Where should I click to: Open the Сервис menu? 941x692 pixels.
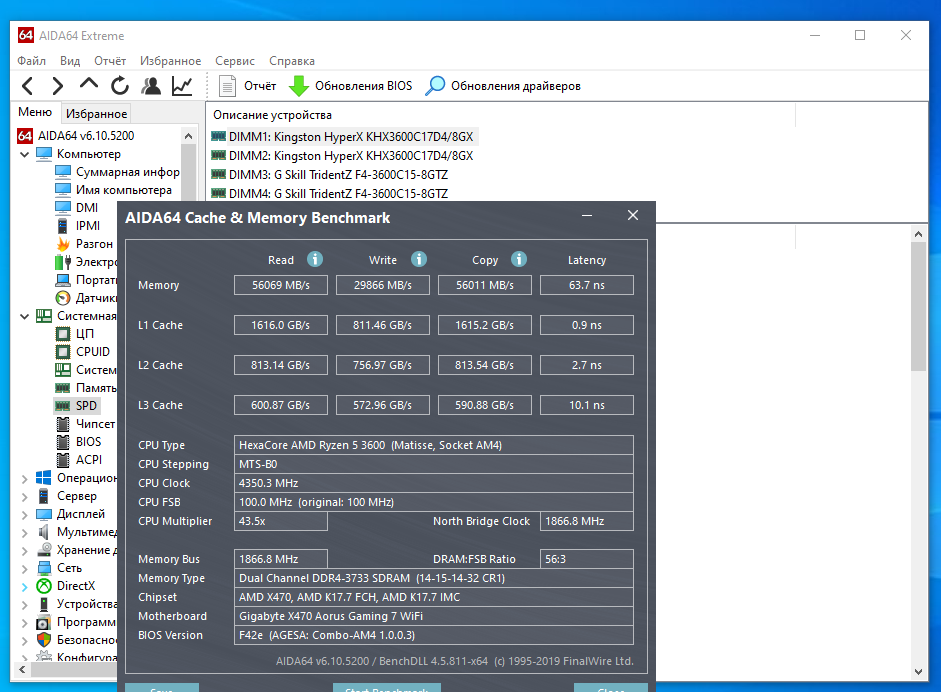(x=235, y=61)
